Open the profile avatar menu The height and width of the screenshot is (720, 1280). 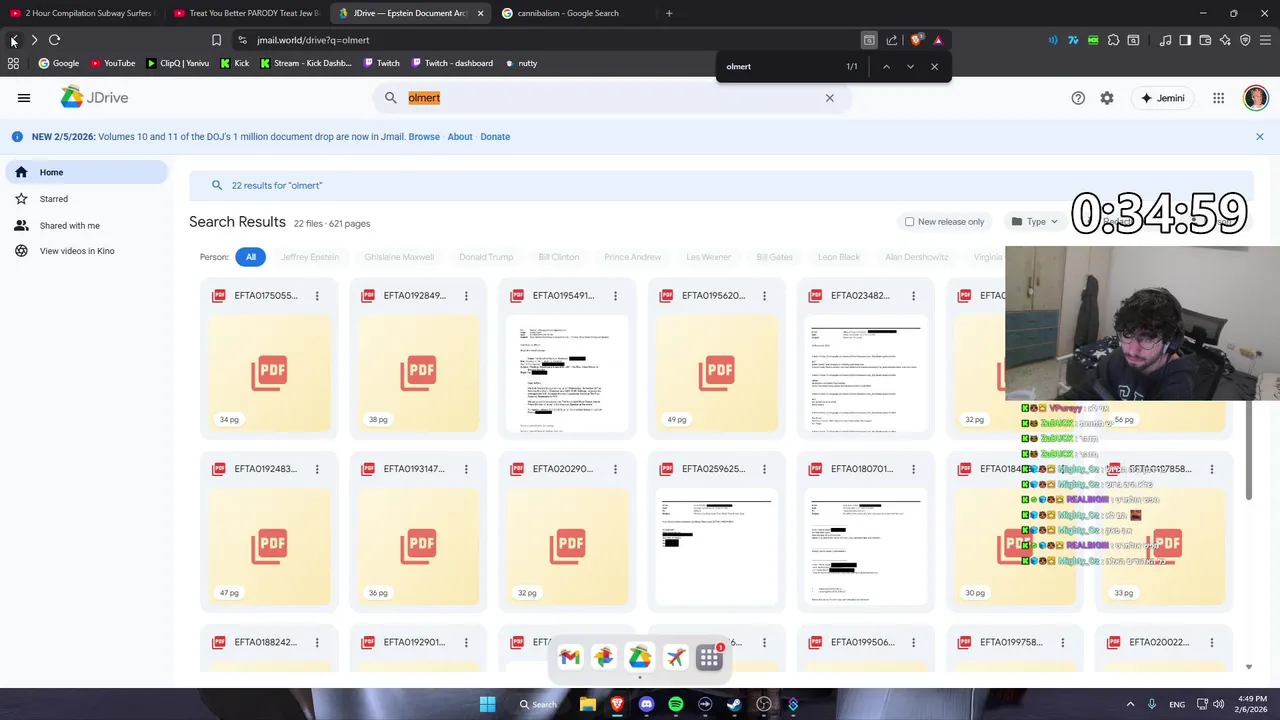tap(1256, 98)
